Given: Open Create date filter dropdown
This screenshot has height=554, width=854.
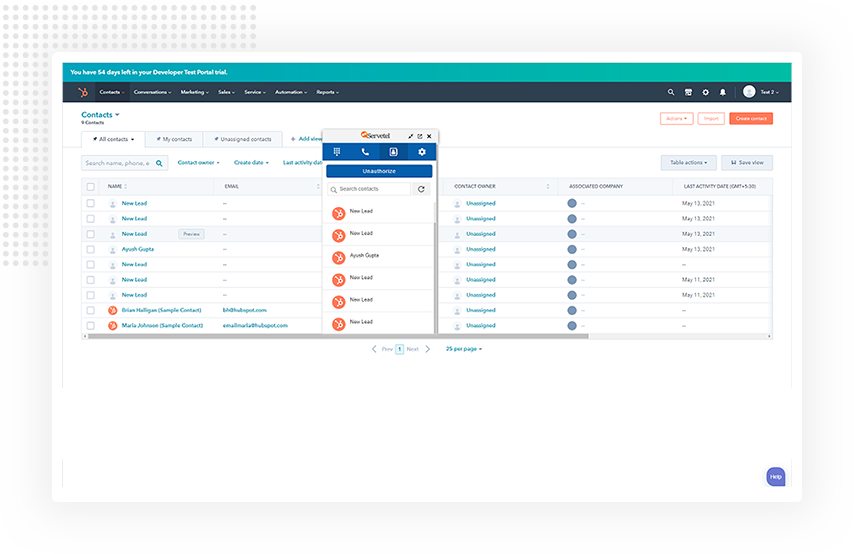Looking at the screenshot, I should pos(251,163).
